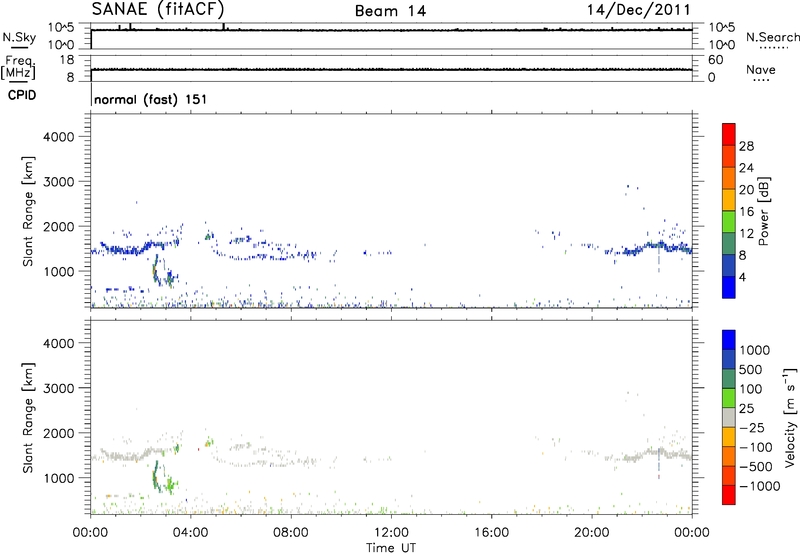Click the Time UT axis title
The height and width of the screenshot is (554, 800).
391,547
